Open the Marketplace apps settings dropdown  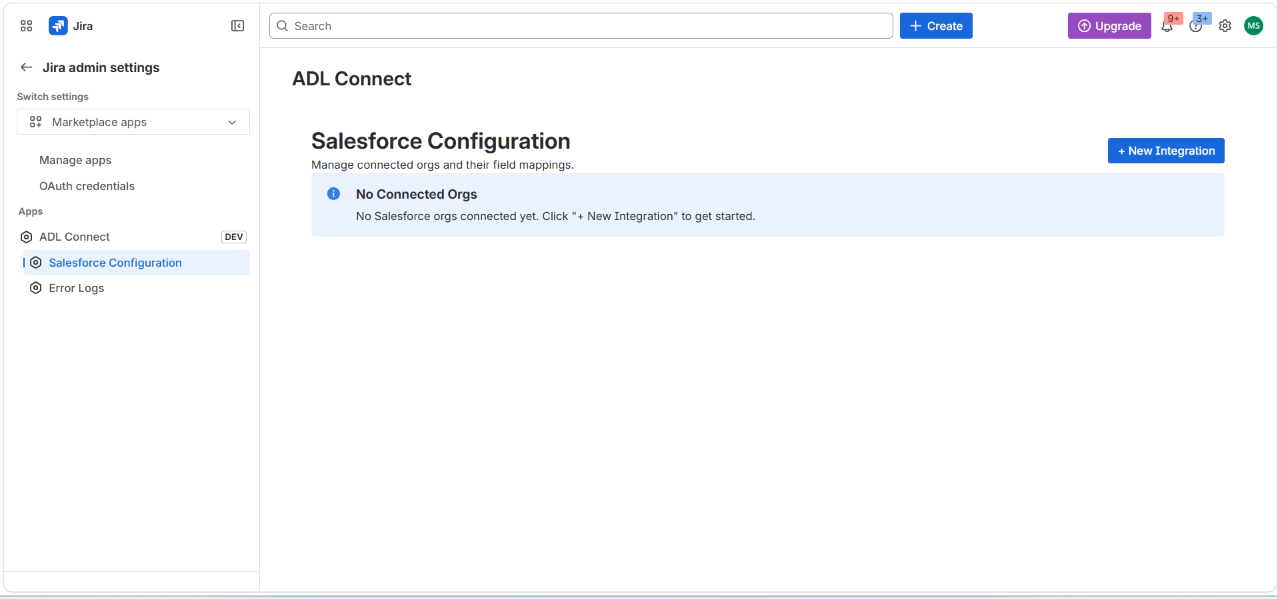click(133, 122)
